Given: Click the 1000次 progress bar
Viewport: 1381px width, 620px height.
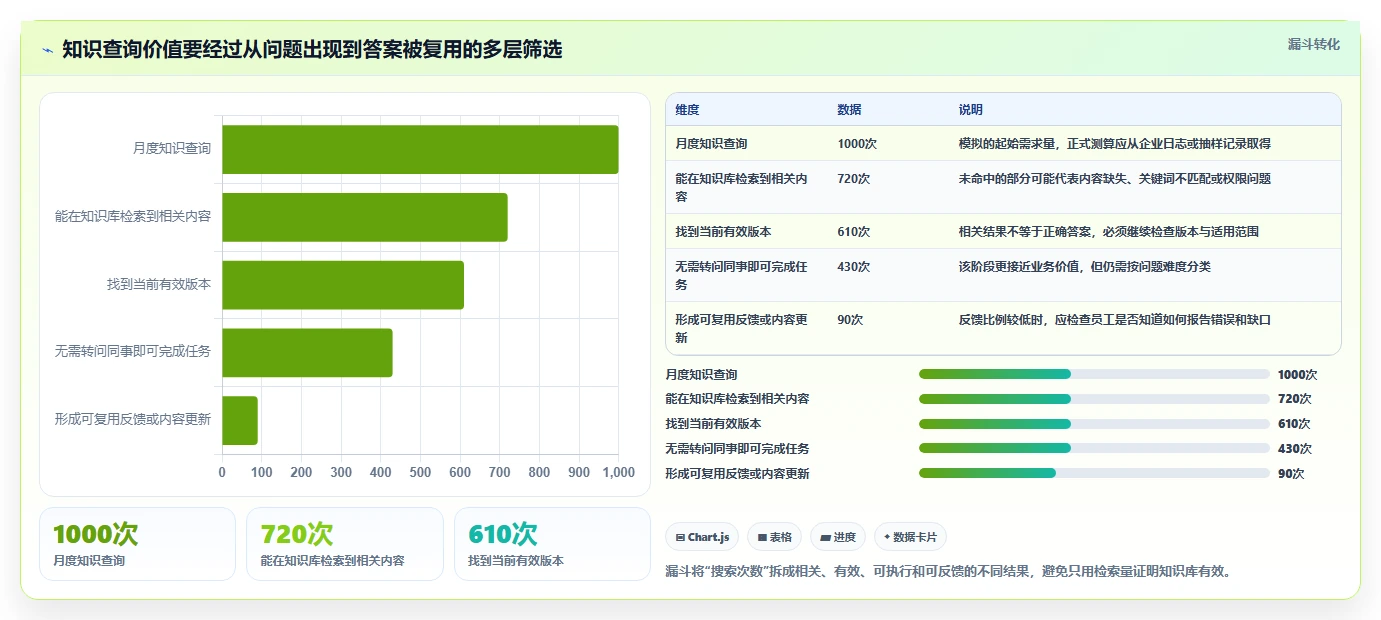Looking at the screenshot, I should pos(1094,374).
